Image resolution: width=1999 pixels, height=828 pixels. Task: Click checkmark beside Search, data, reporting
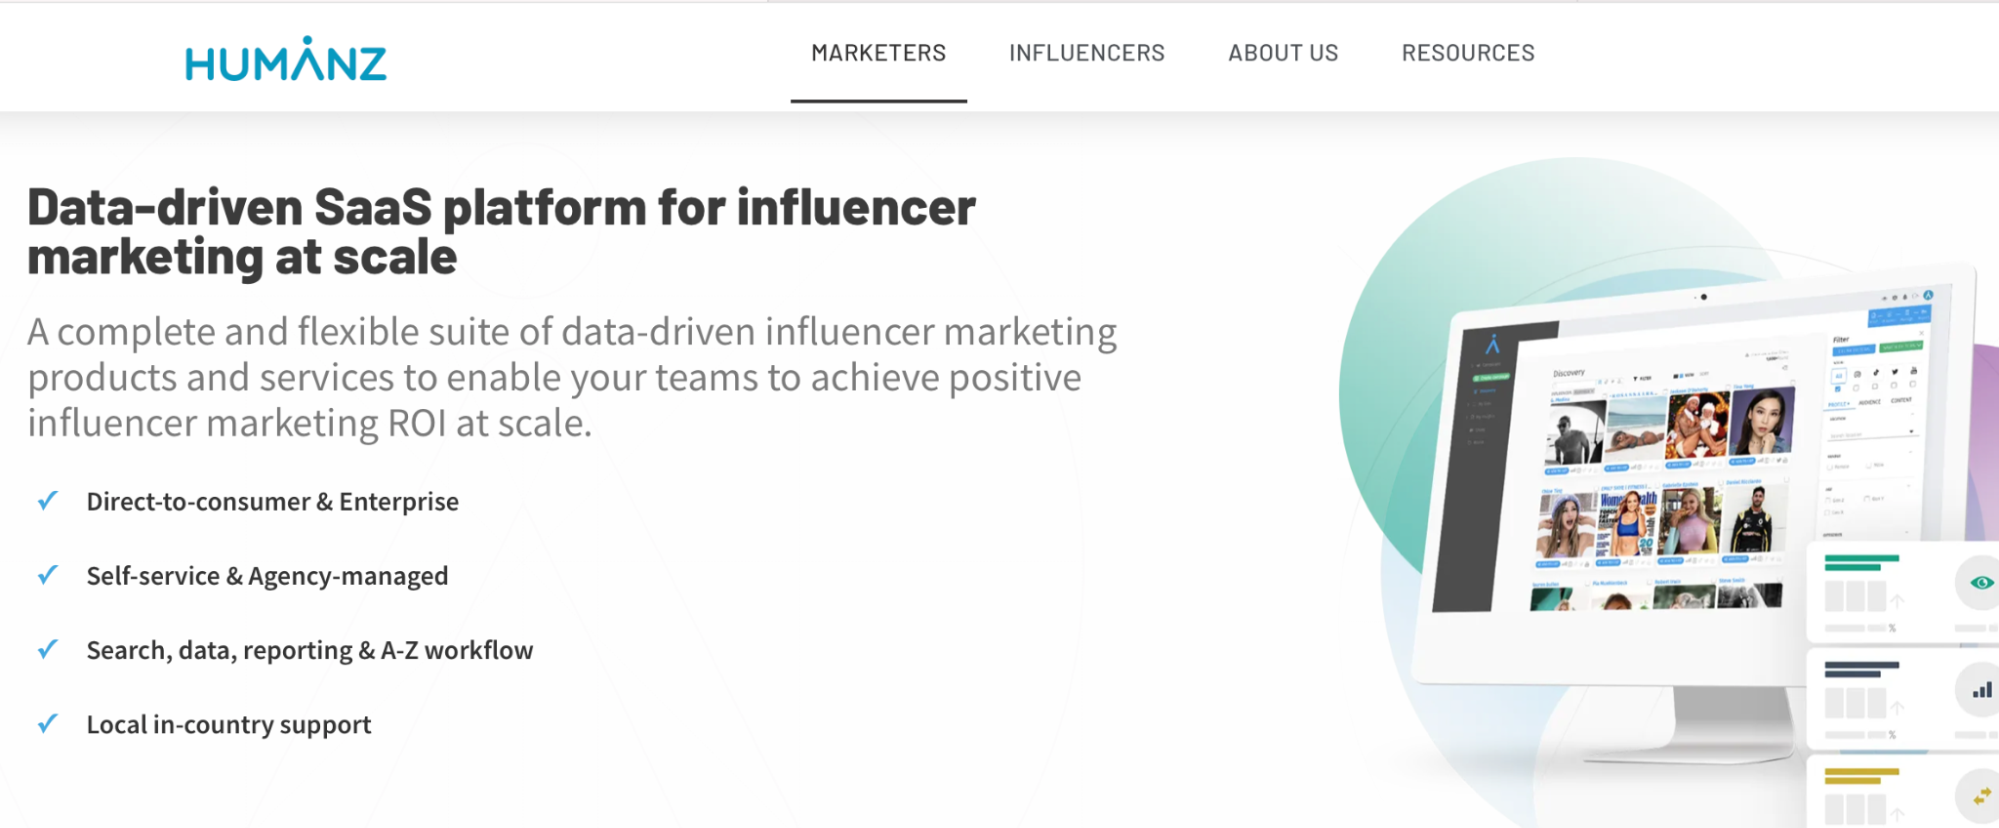pos(47,650)
